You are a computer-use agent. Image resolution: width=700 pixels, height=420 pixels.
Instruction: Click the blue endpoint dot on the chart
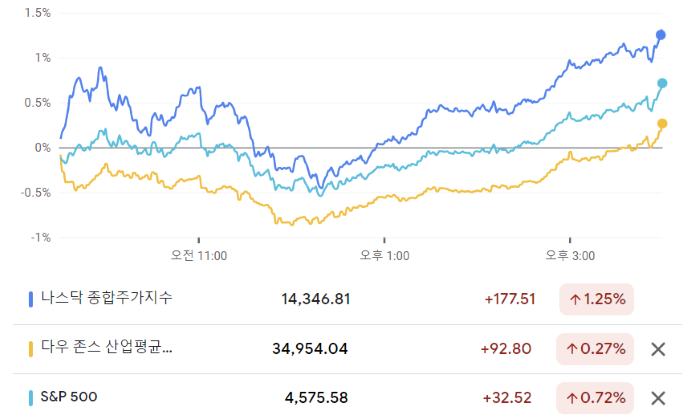(661, 35)
